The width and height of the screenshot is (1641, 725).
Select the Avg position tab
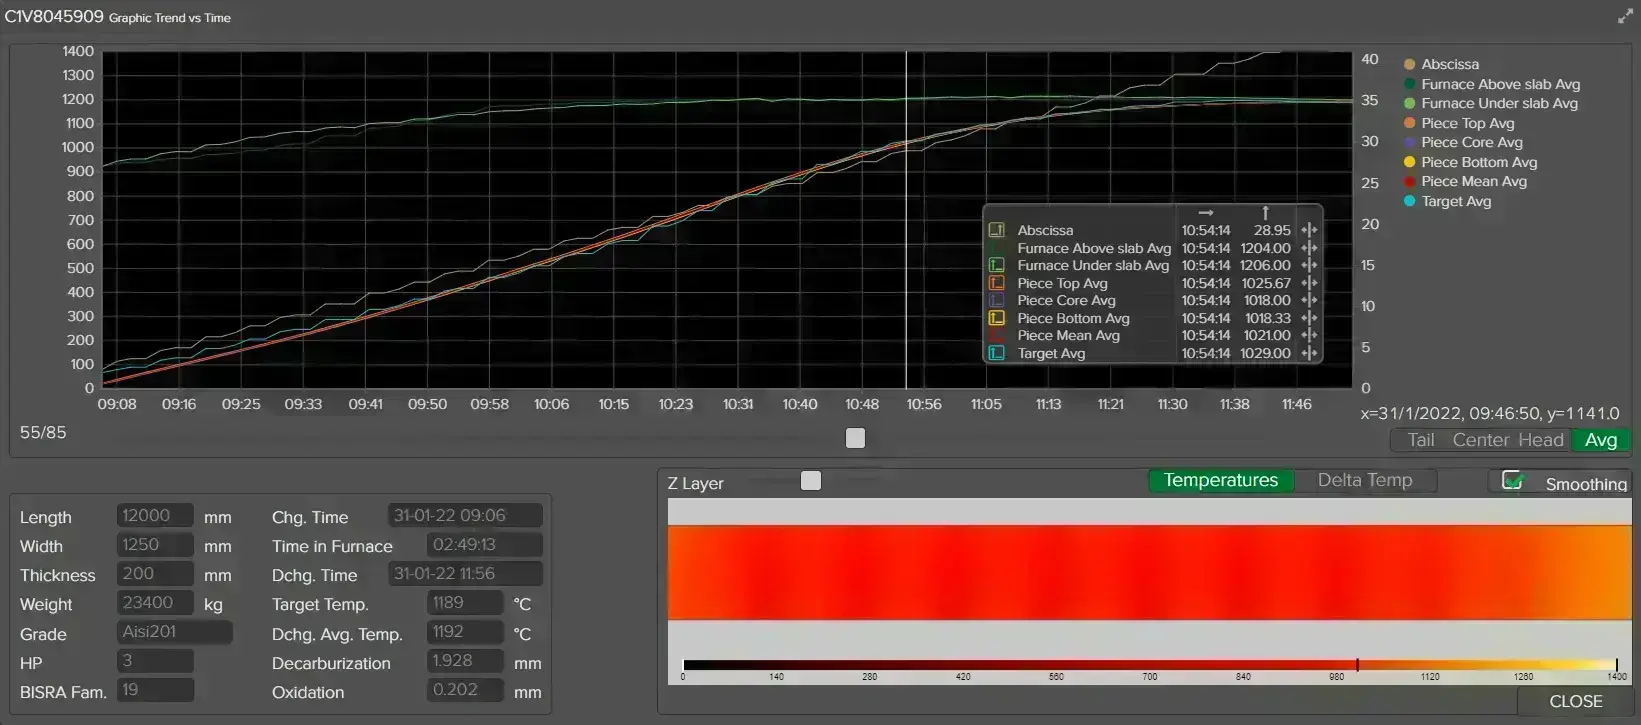(1601, 440)
